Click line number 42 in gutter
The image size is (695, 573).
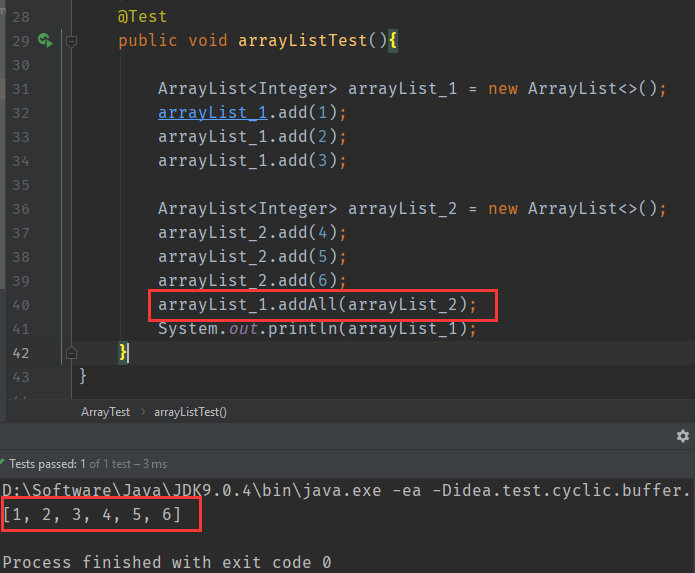tap(21, 353)
